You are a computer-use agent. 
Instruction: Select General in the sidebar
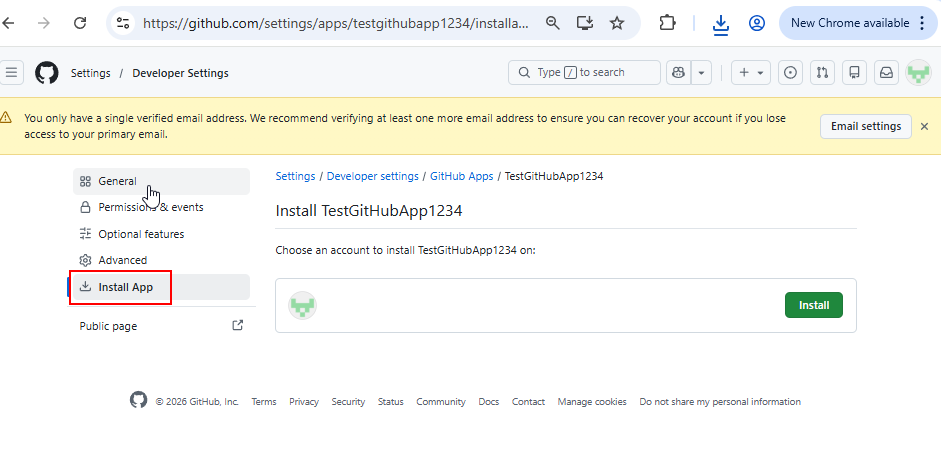tap(161, 181)
